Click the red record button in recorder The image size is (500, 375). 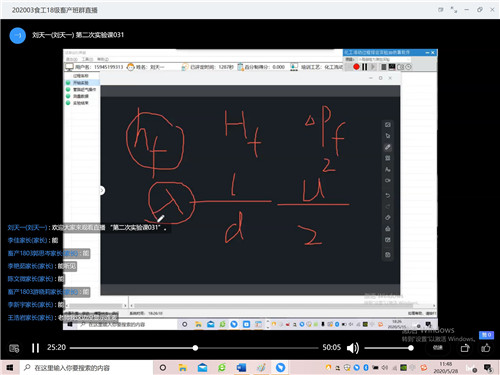pyautogui.click(x=356, y=67)
